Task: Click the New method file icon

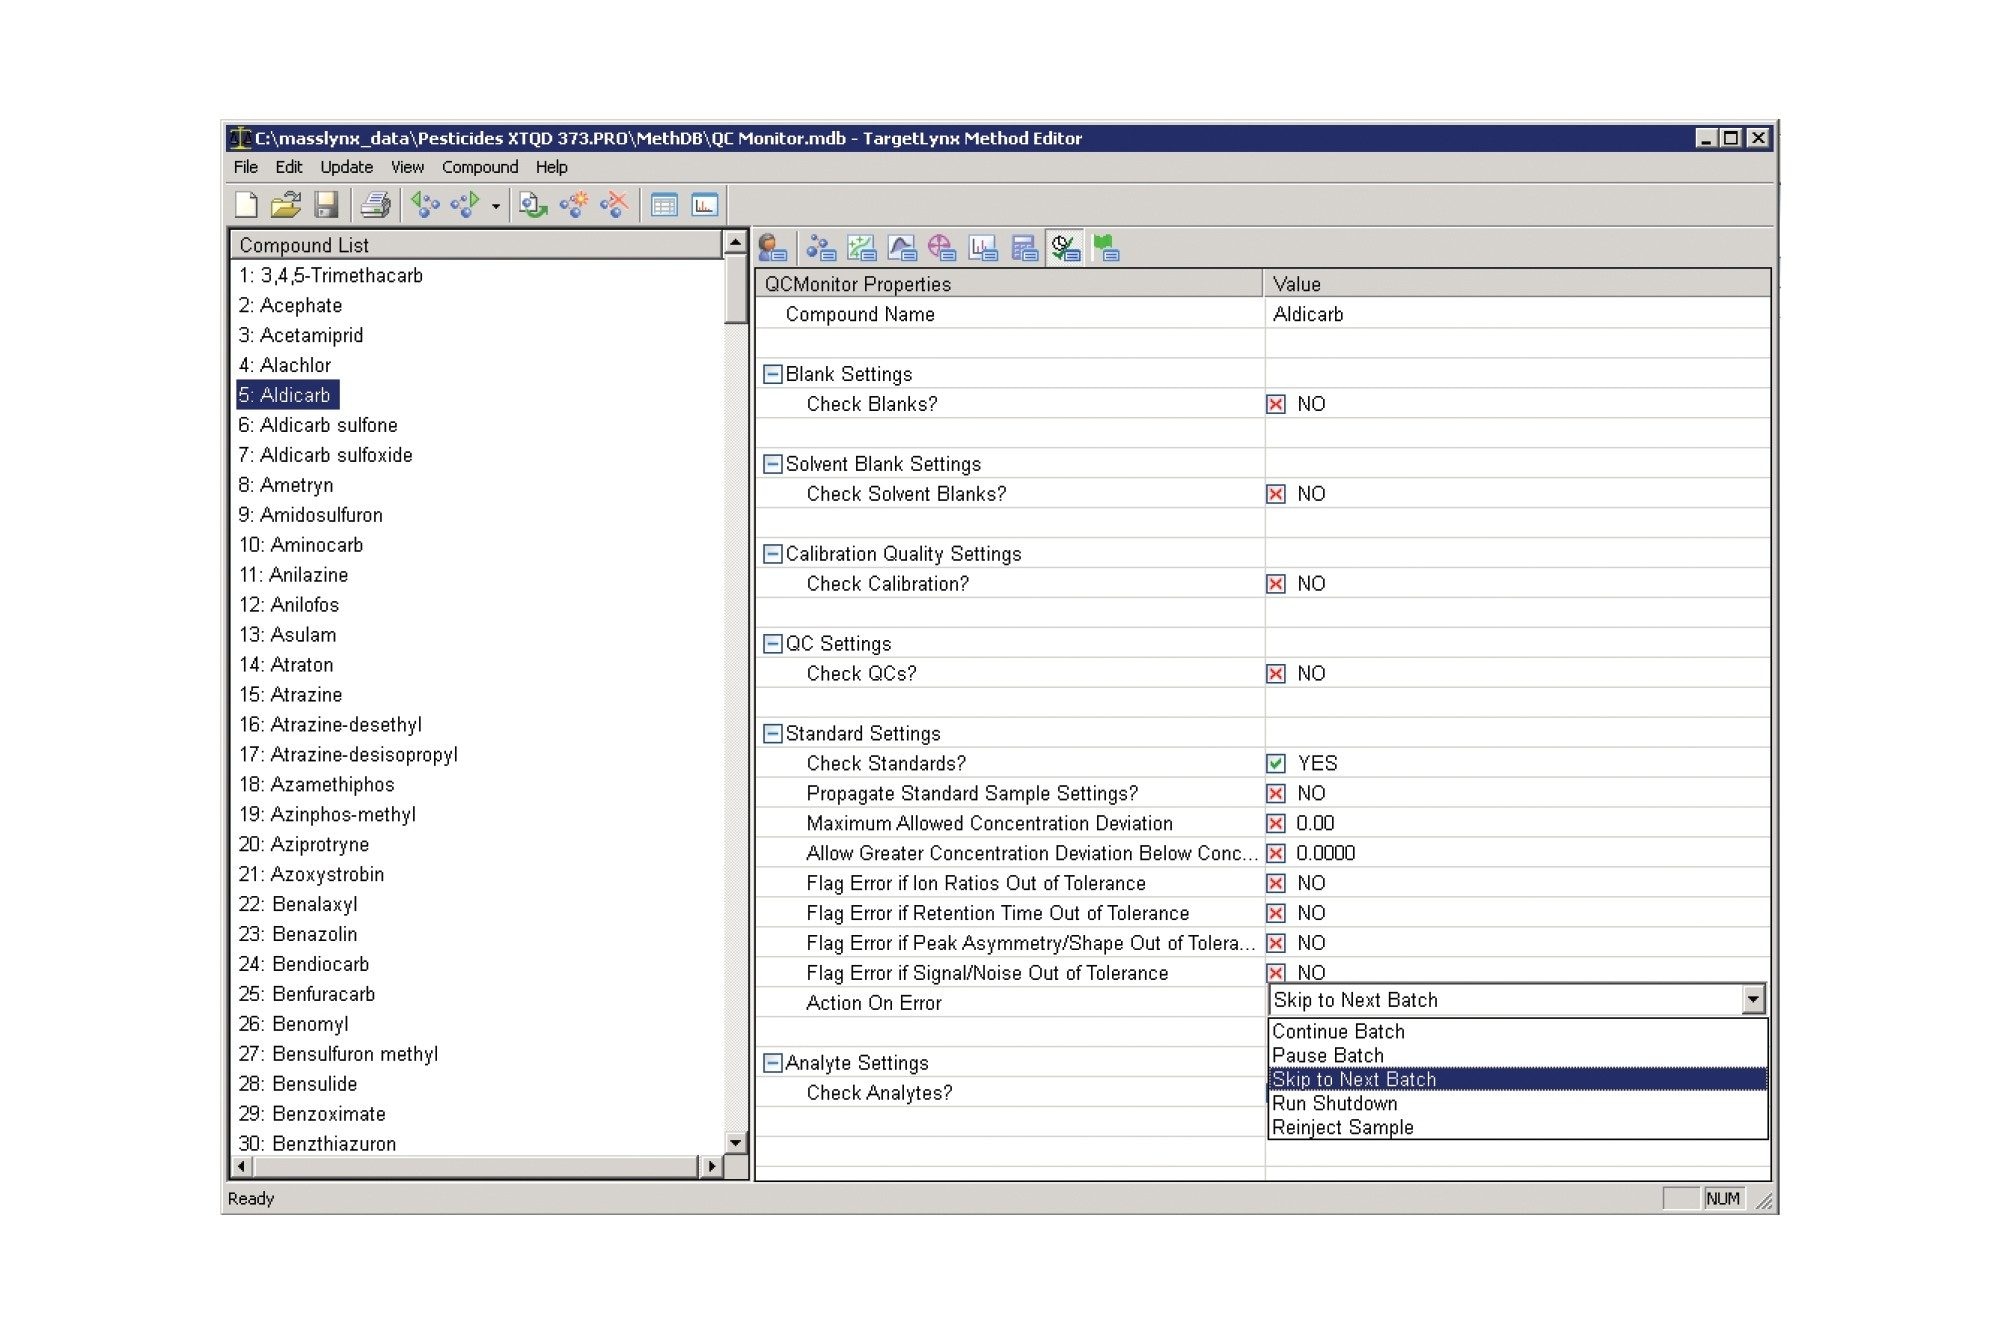Action: click(246, 205)
